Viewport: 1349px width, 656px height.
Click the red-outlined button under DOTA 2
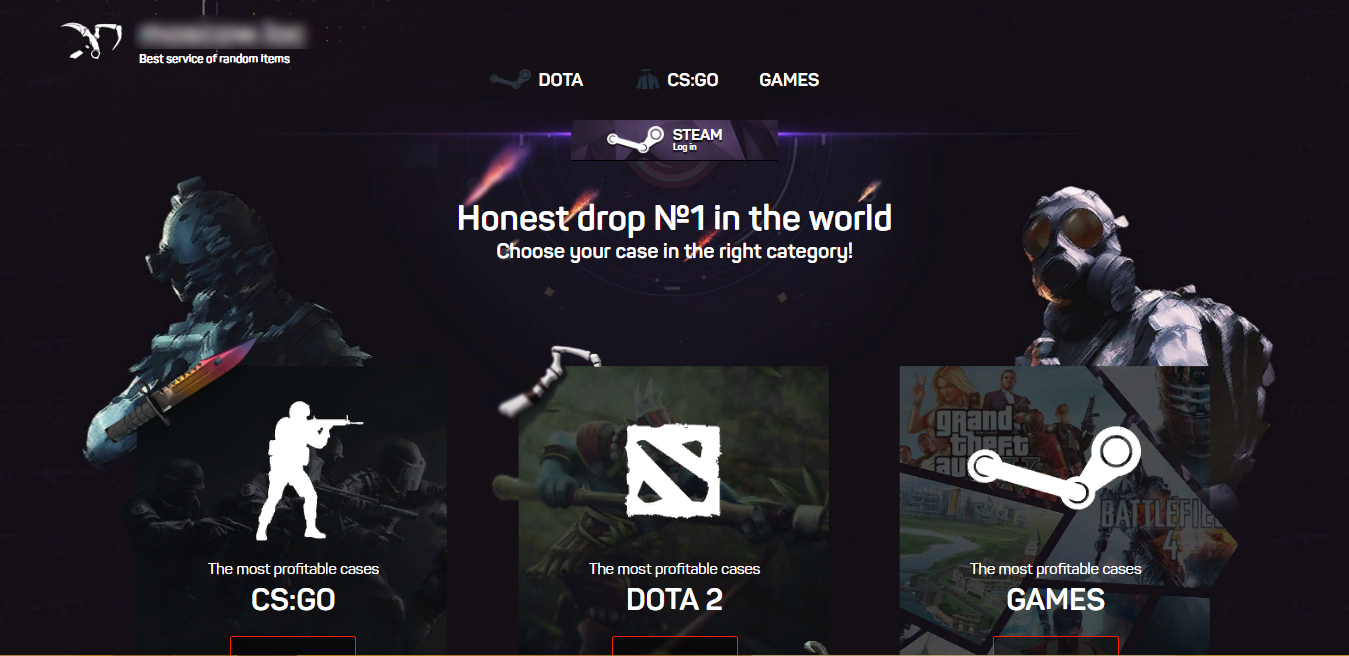click(x=675, y=646)
